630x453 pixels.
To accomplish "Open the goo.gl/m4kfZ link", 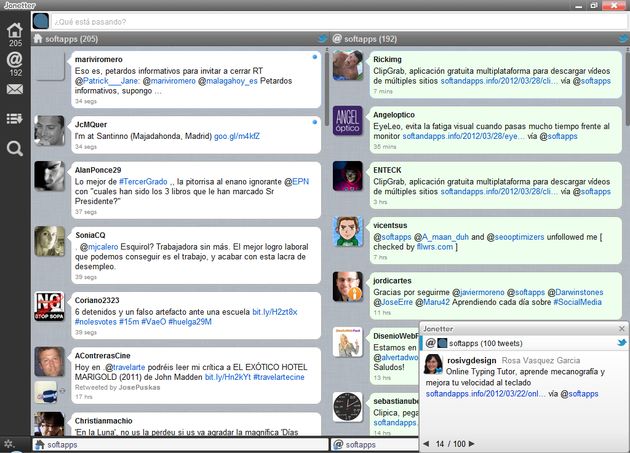I will tap(237, 136).
